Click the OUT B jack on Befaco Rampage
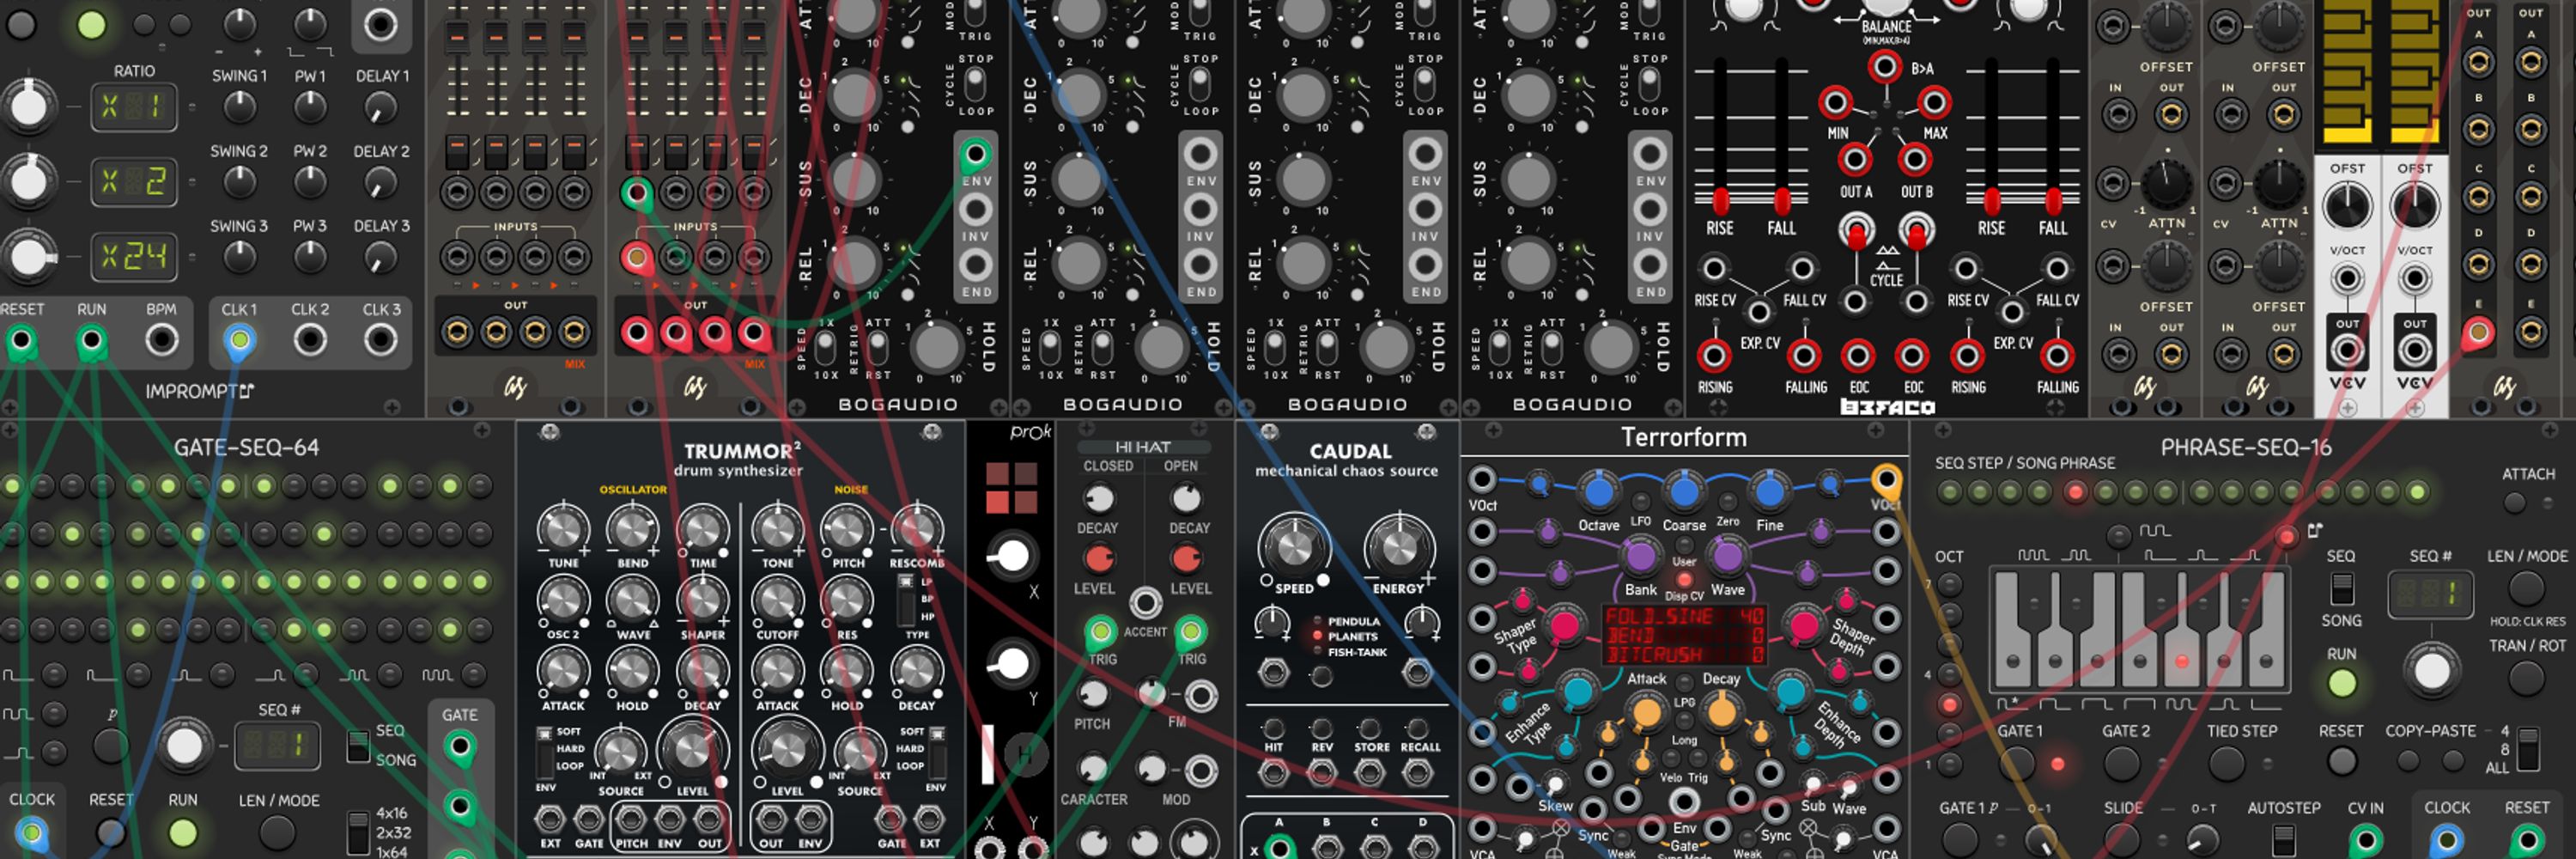Viewport: 2576px width, 859px height. [1915, 159]
